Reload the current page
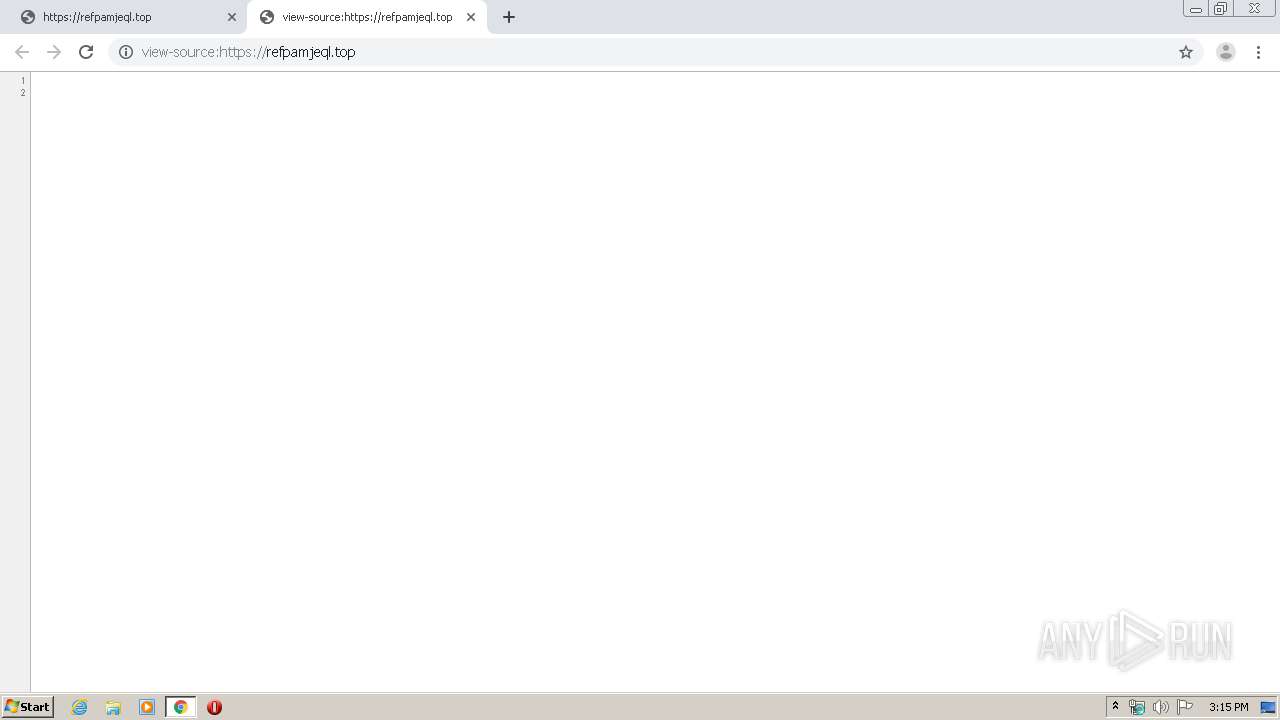This screenshot has height=720, width=1280. (x=86, y=52)
